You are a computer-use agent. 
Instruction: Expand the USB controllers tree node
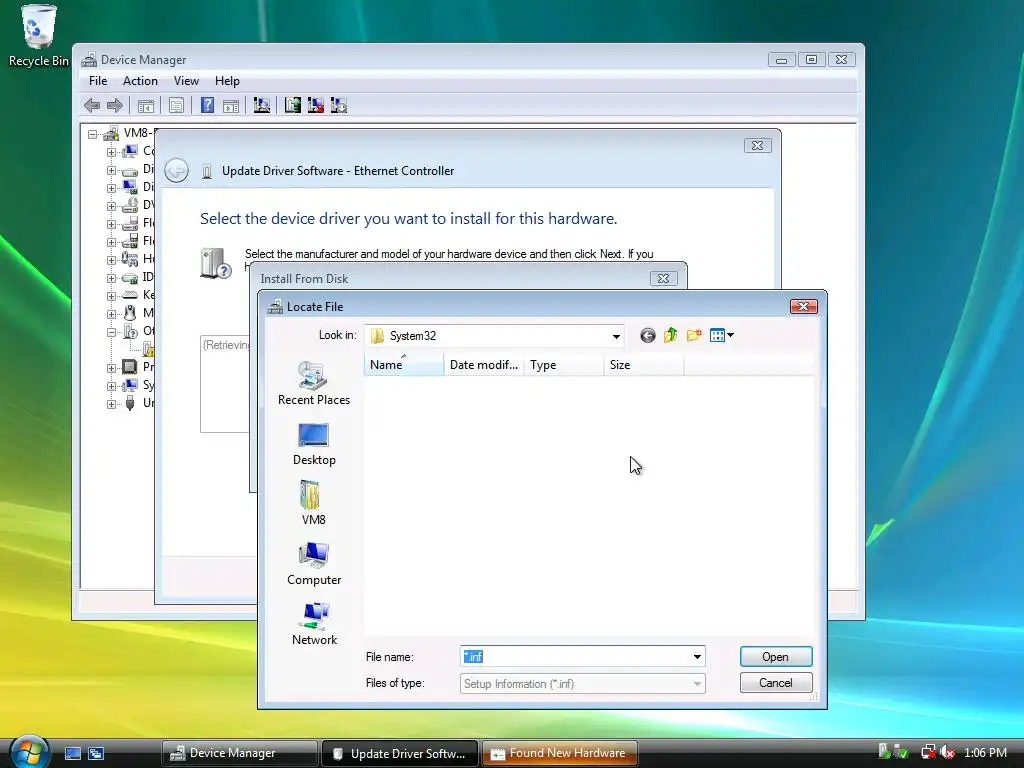click(111, 404)
